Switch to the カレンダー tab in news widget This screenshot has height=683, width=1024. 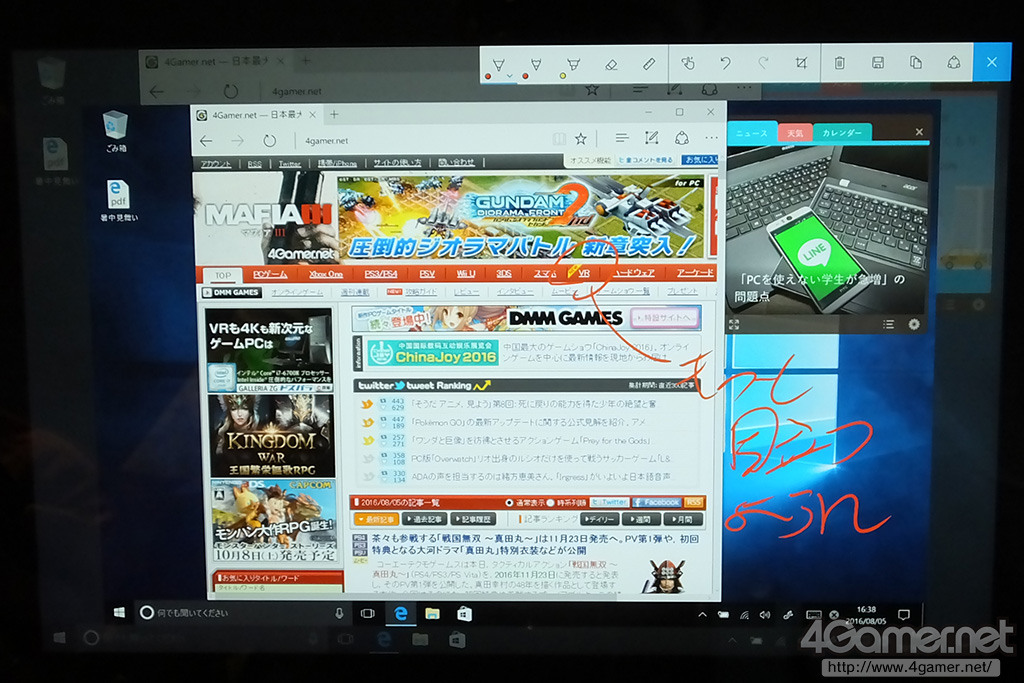[x=842, y=133]
